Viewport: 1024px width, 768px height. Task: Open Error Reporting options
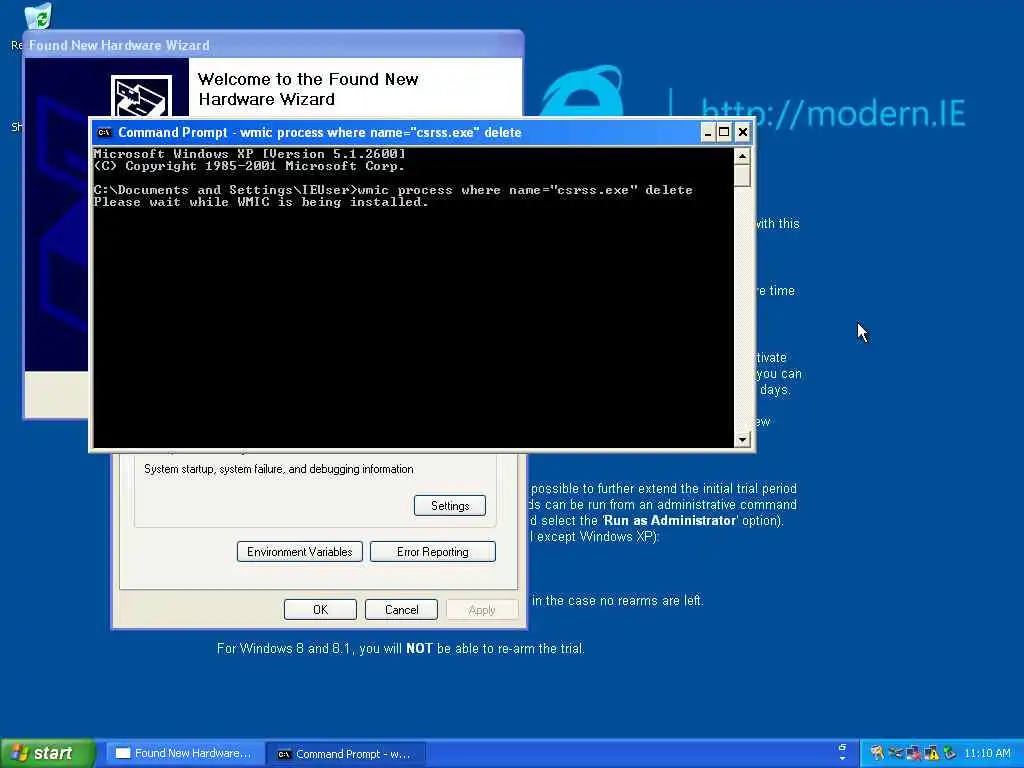click(x=432, y=552)
